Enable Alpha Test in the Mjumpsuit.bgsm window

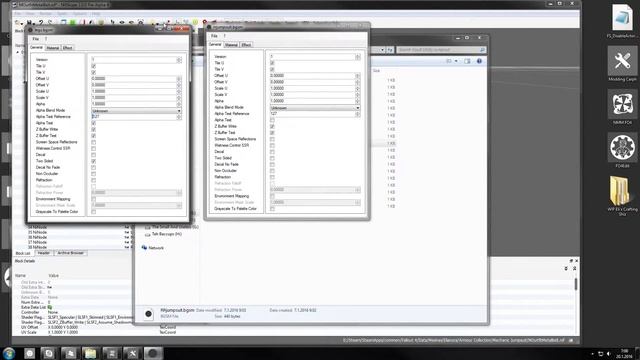272,120
